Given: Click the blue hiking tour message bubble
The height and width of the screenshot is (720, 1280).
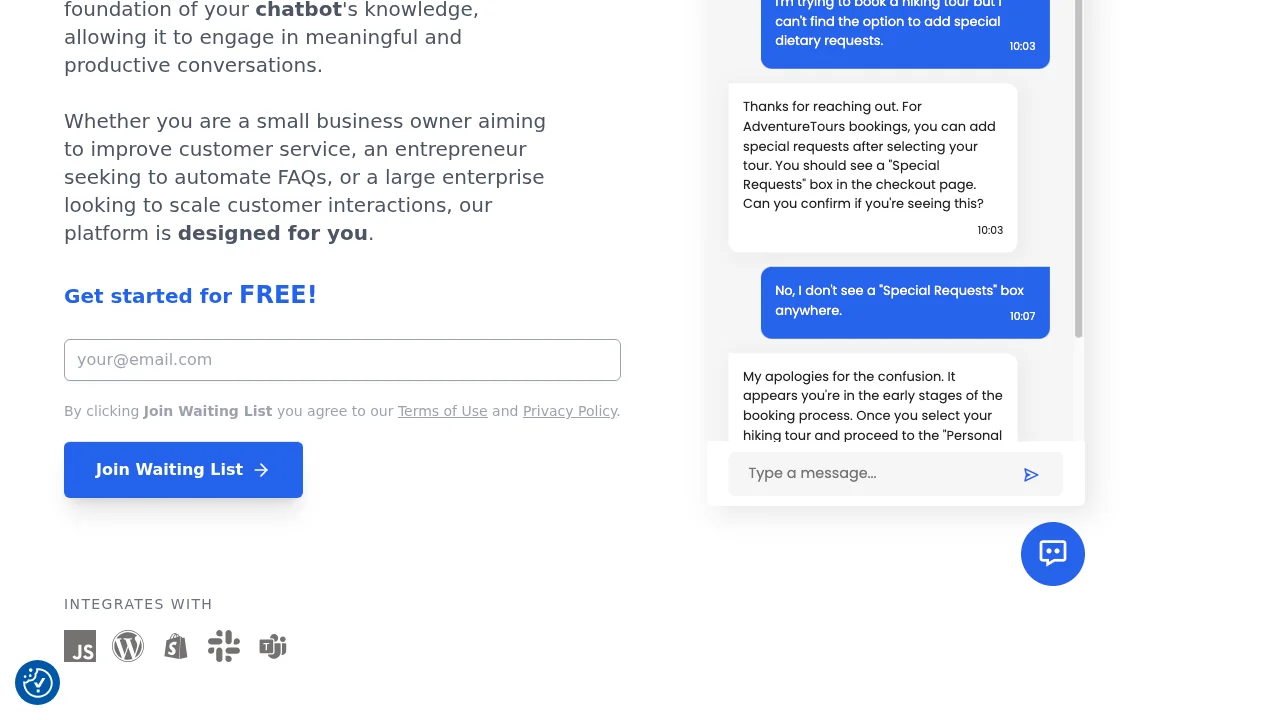Looking at the screenshot, I should point(904,30).
